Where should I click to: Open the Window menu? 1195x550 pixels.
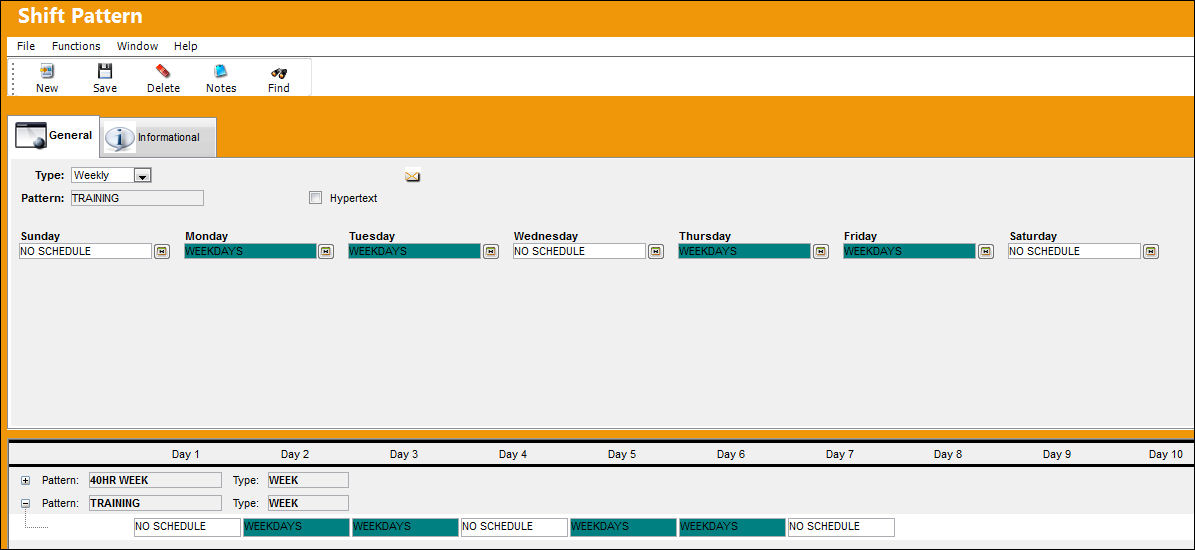click(137, 46)
